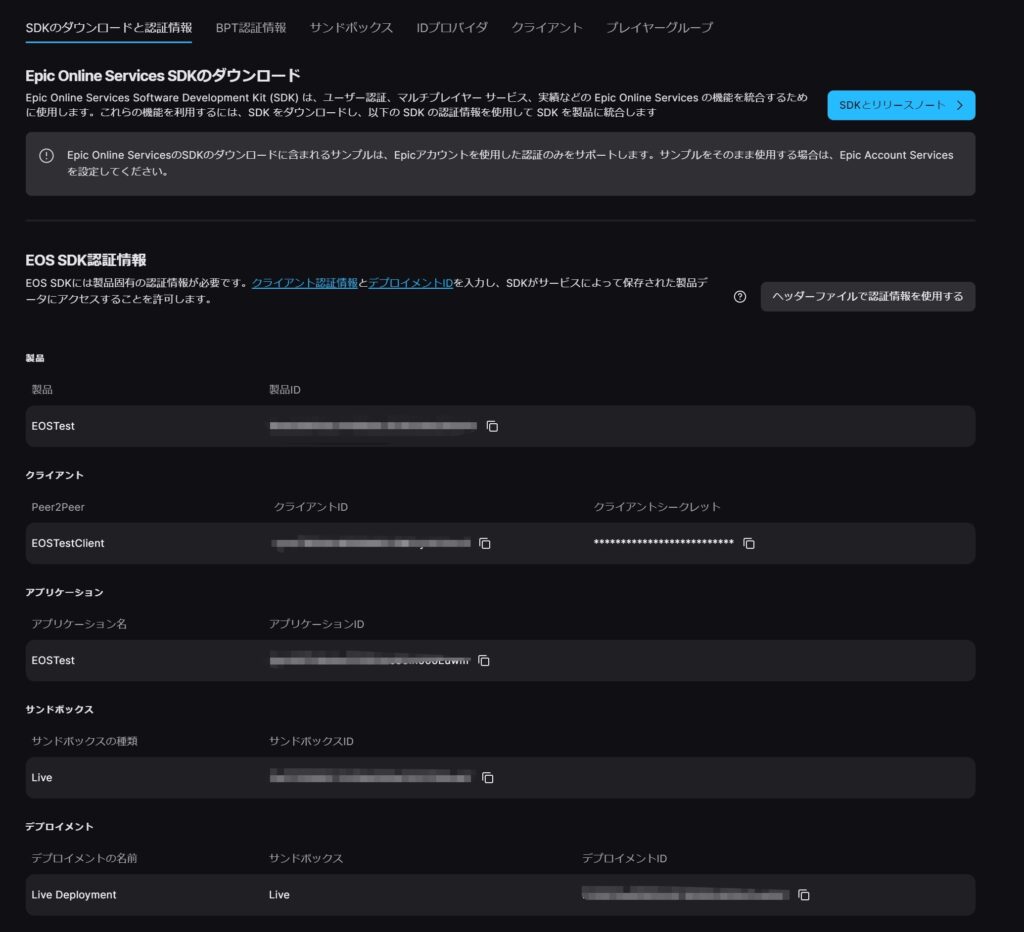Image resolution: width=1024 pixels, height=932 pixels.
Task: Open the help tooltip beside EOS SDK認証情報
Action: (x=740, y=297)
